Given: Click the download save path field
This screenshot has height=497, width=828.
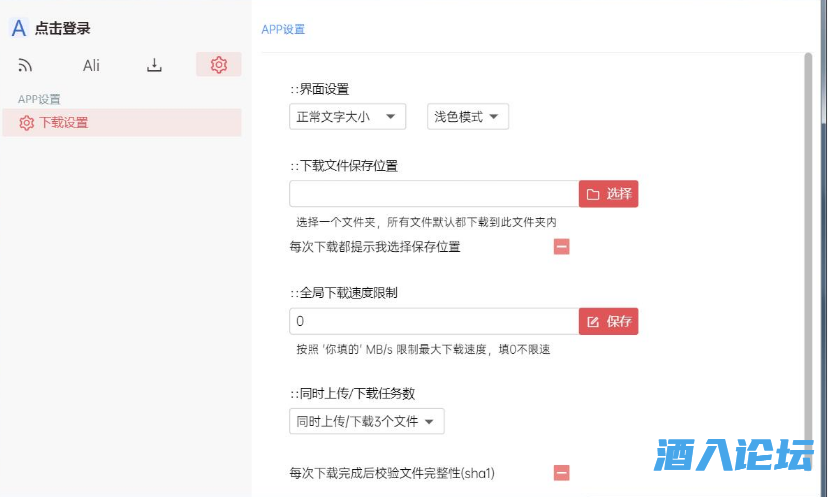Looking at the screenshot, I should coord(433,194).
